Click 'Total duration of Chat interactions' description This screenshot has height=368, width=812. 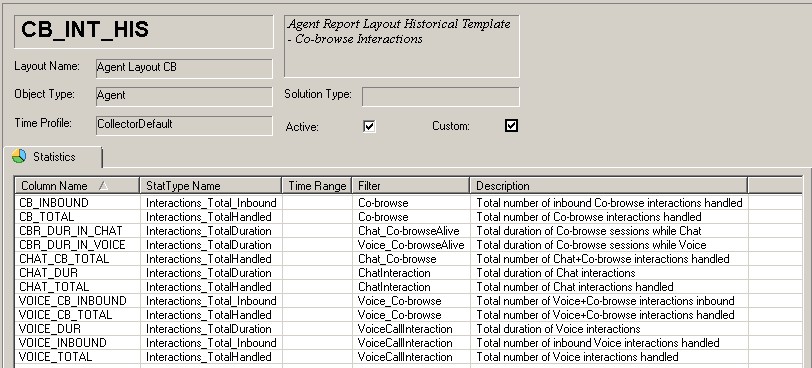[x=556, y=273]
